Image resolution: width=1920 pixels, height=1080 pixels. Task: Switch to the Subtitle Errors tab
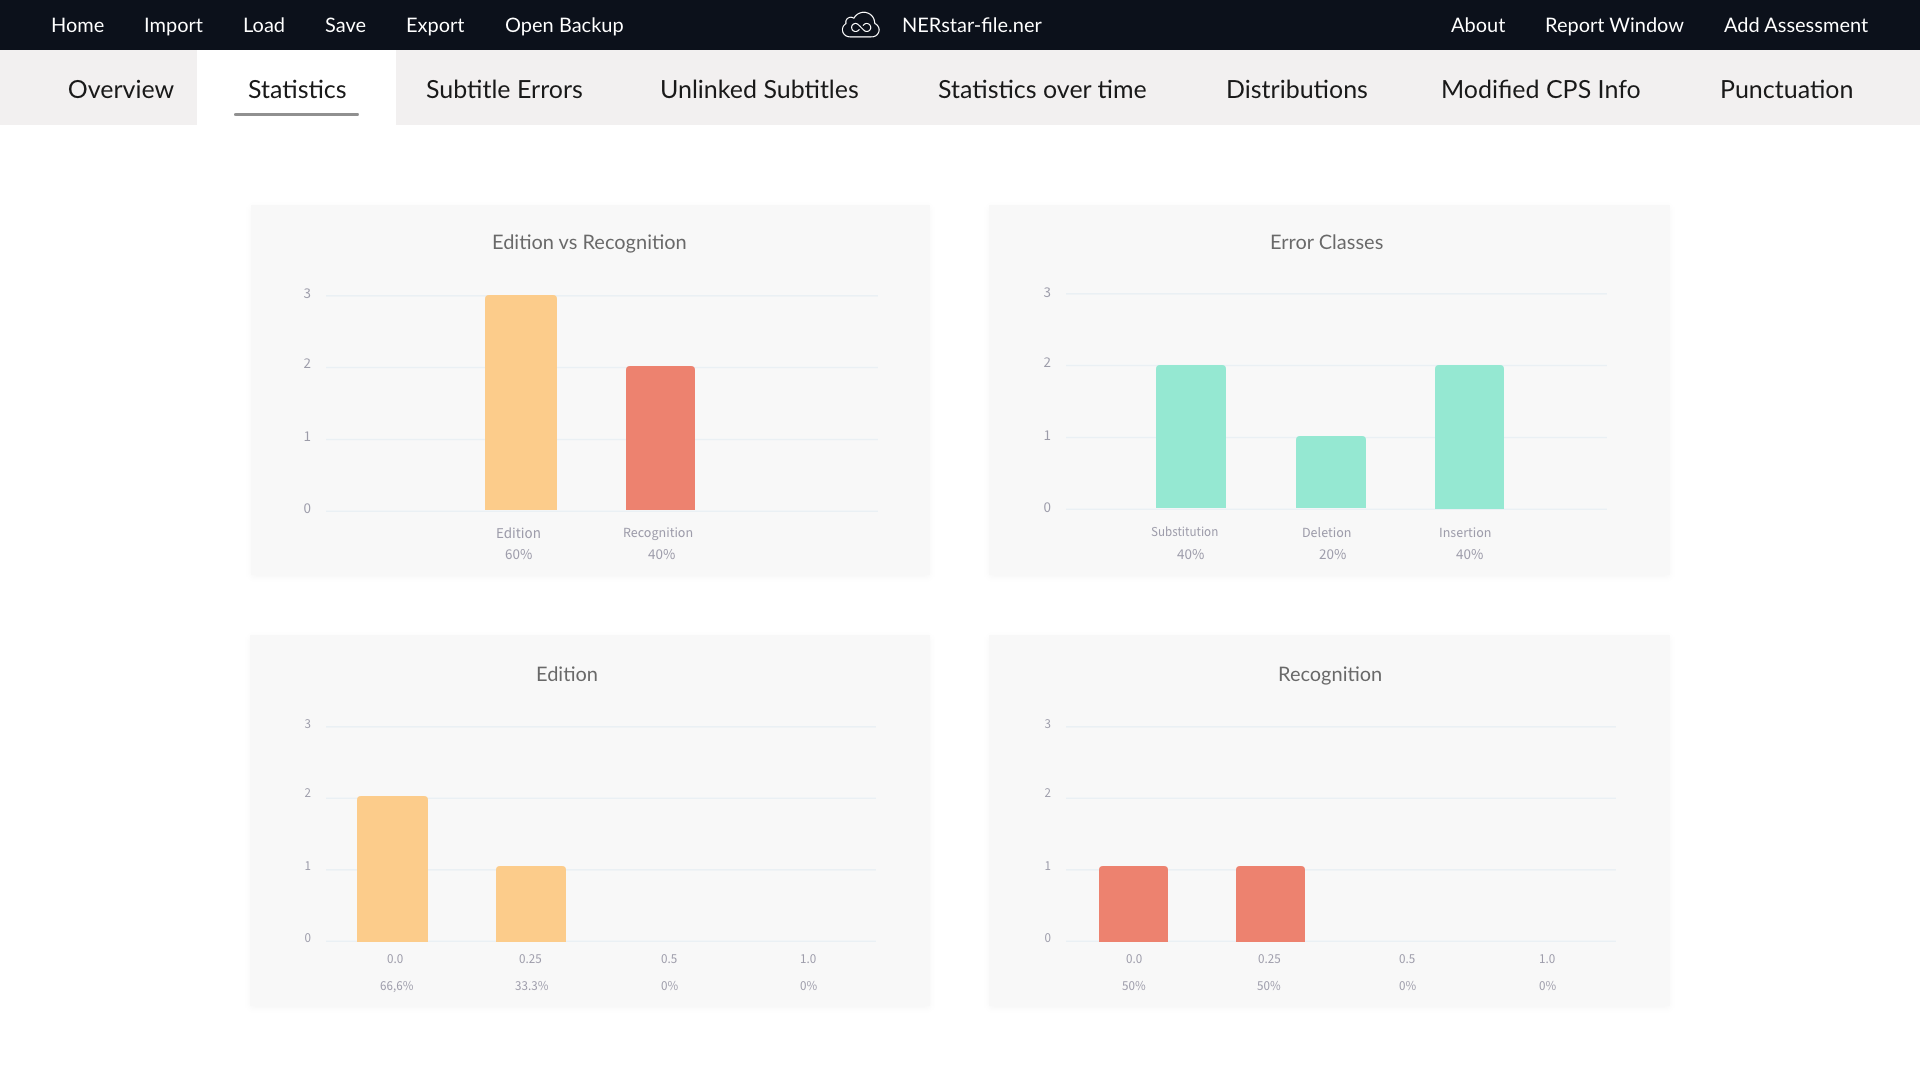pos(504,89)
